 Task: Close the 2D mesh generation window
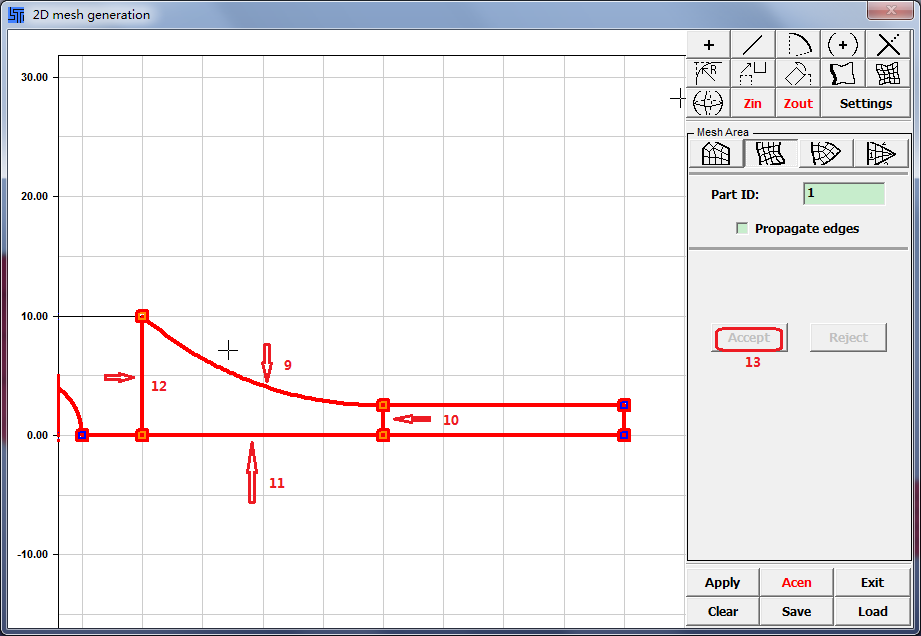tap(890, 10)
